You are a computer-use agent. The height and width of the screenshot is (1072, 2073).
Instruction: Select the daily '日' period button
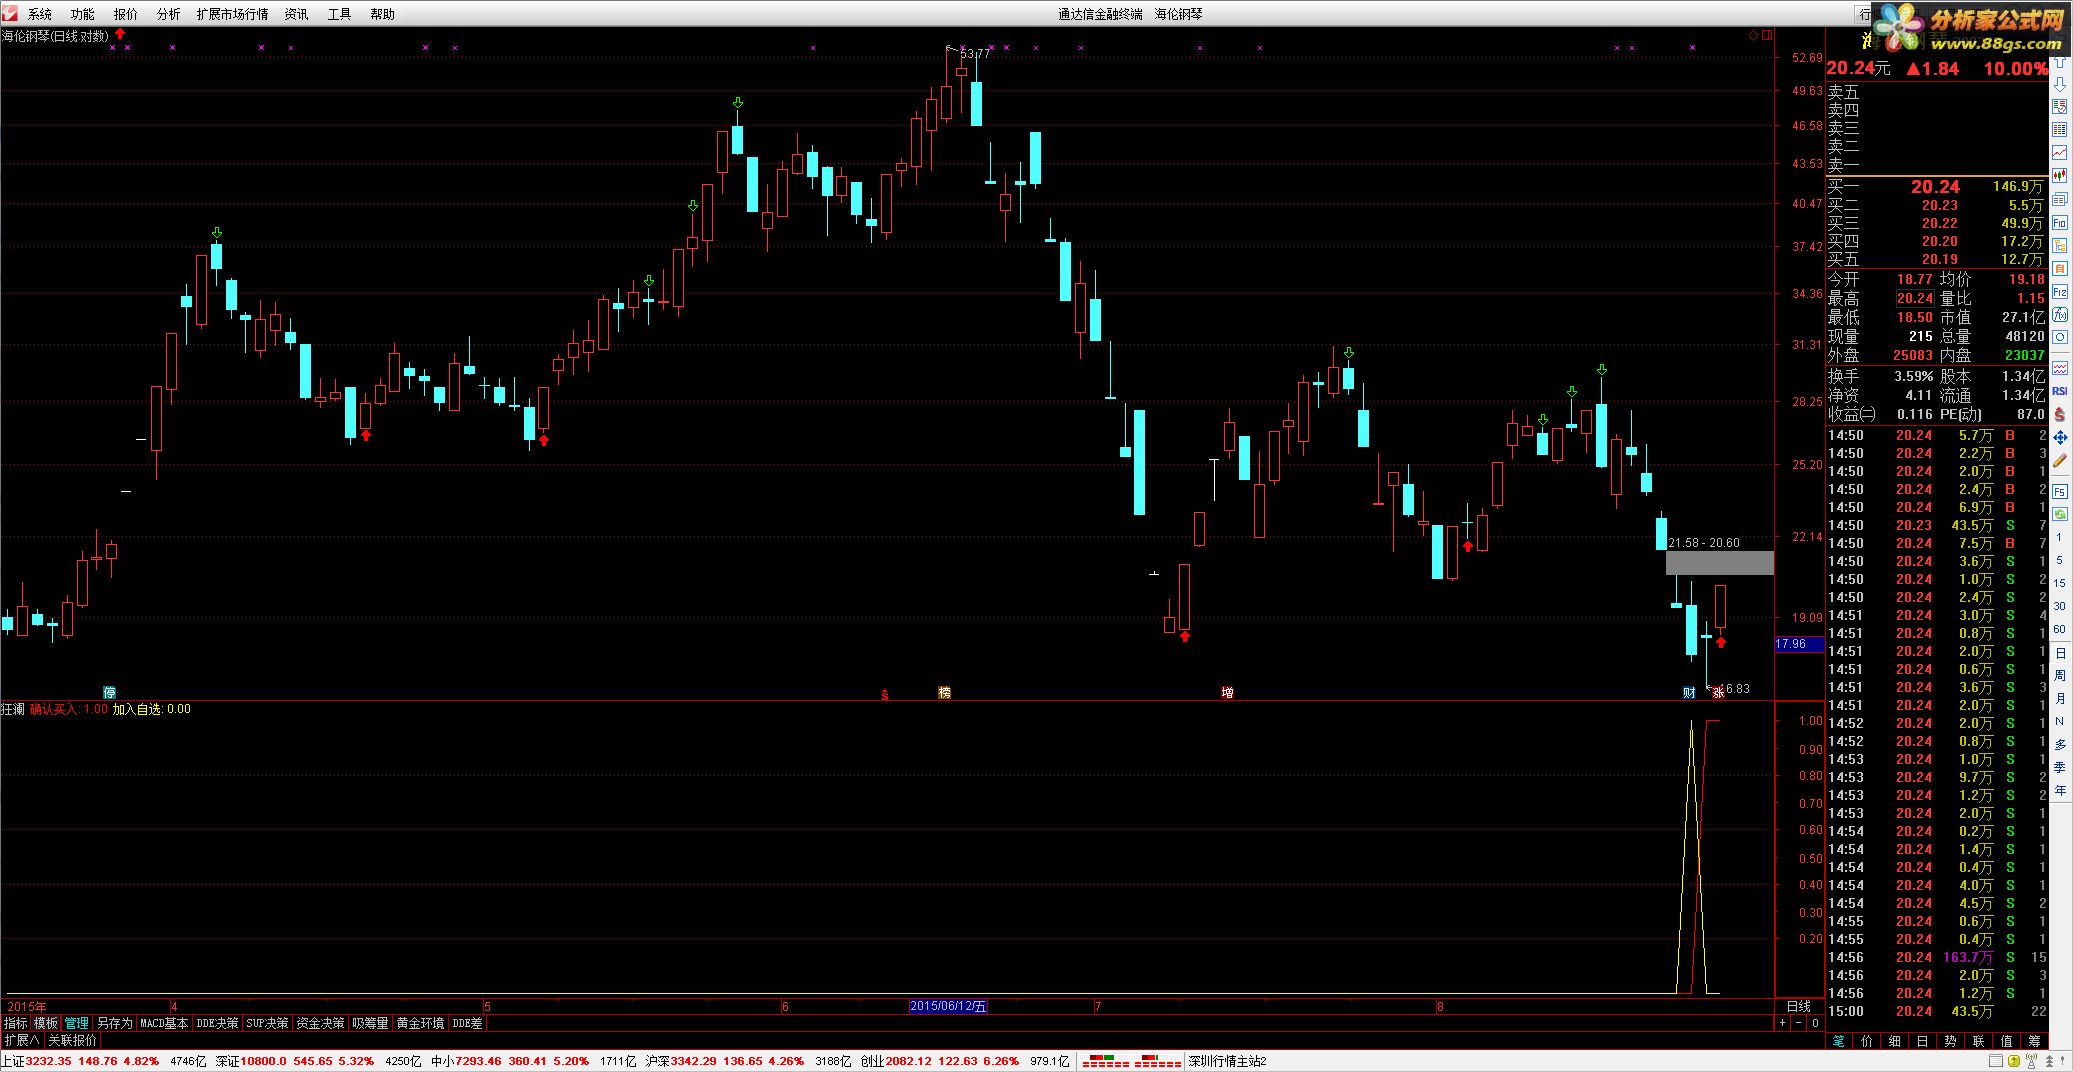[2059, 652]
